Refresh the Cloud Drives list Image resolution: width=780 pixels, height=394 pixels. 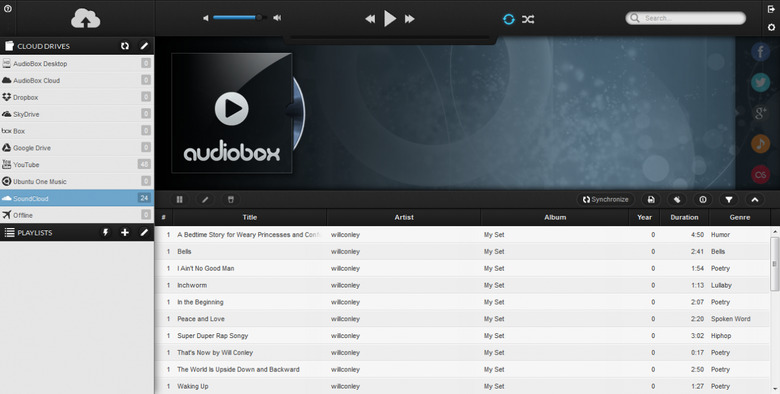(125, 46)
